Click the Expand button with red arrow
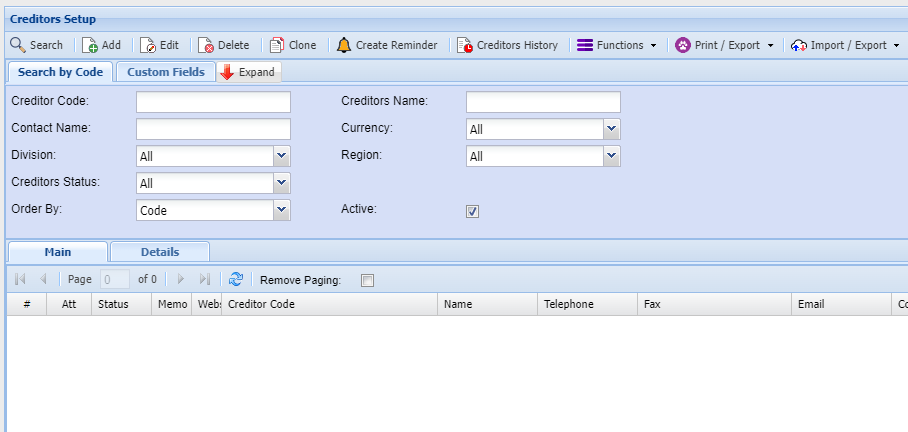The image size is (908, 432). [x=250, y=72]
